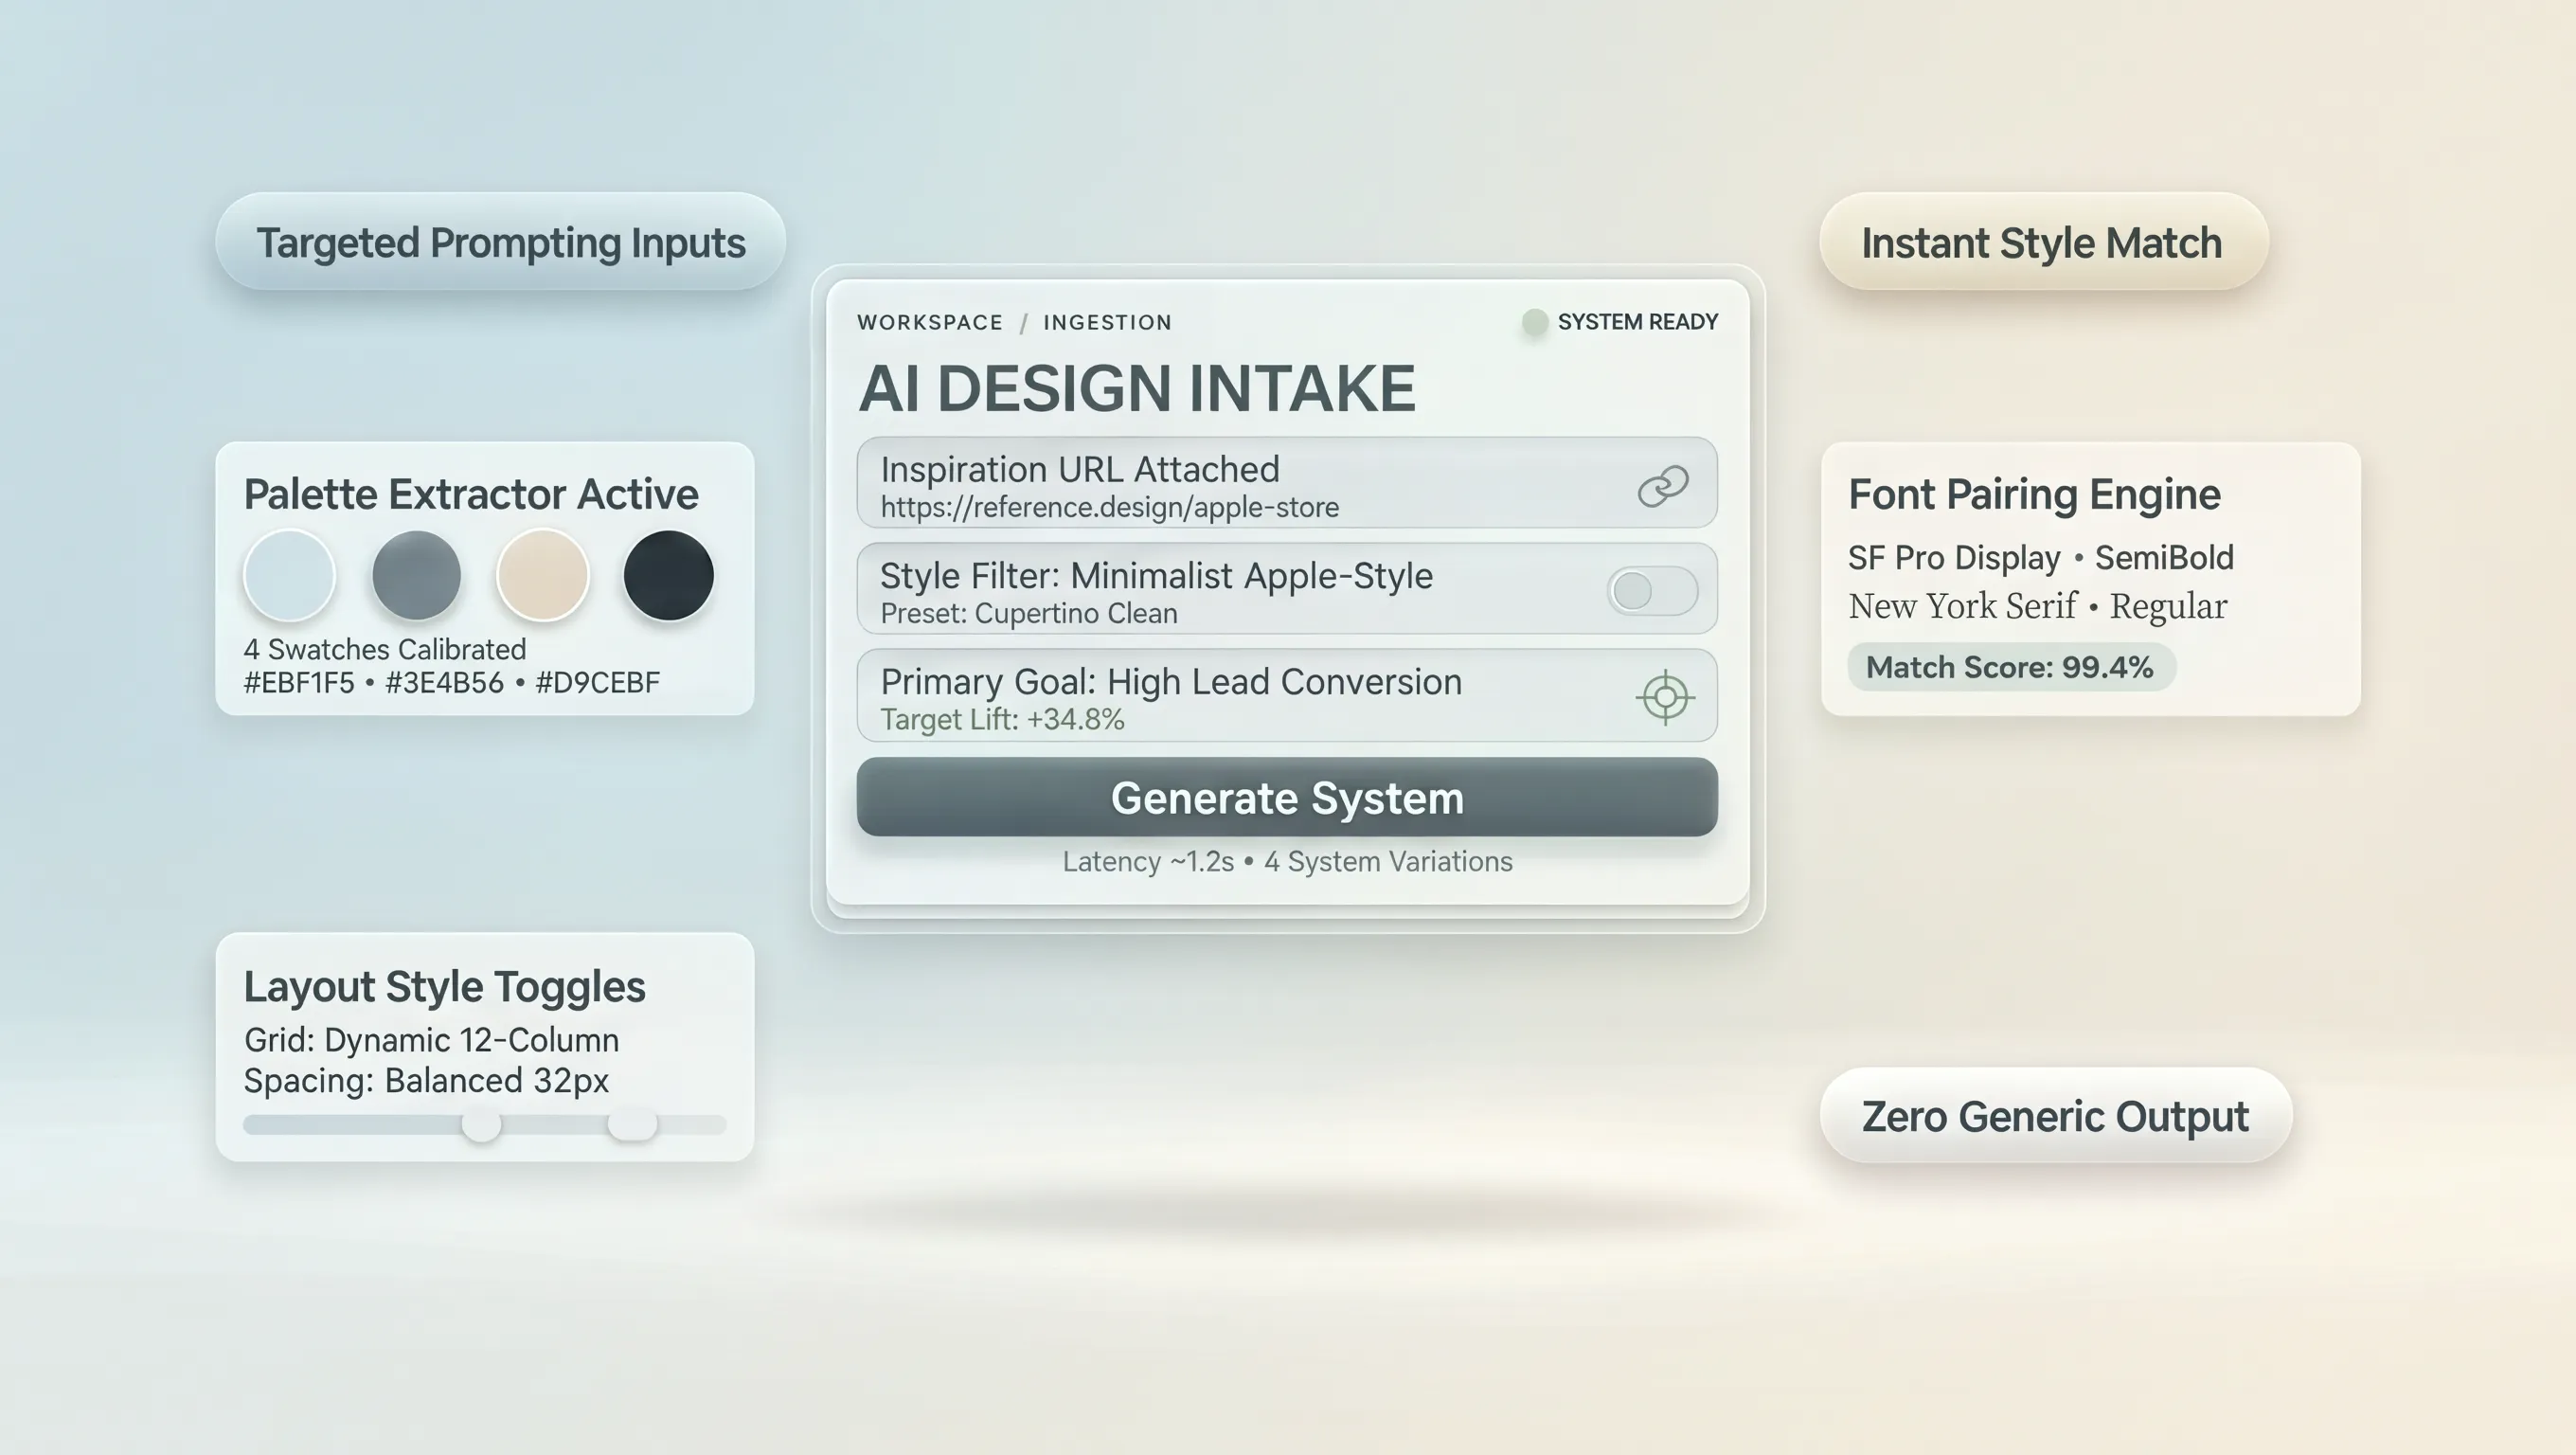This screenshot has height=1455, width=2576.
Task: Click the Primary Goal: High Lead Conversion field
Action: 1287,696
